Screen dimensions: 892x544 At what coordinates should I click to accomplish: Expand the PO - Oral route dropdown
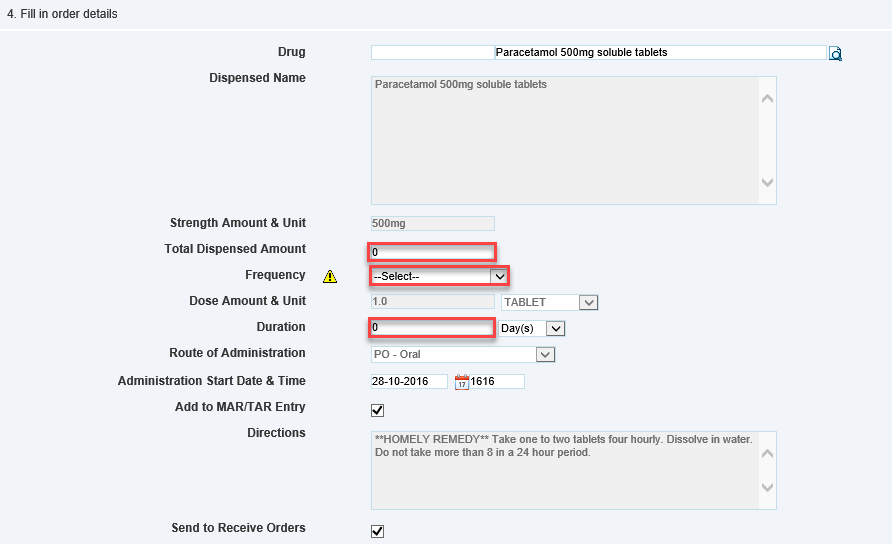click(463, 354)
